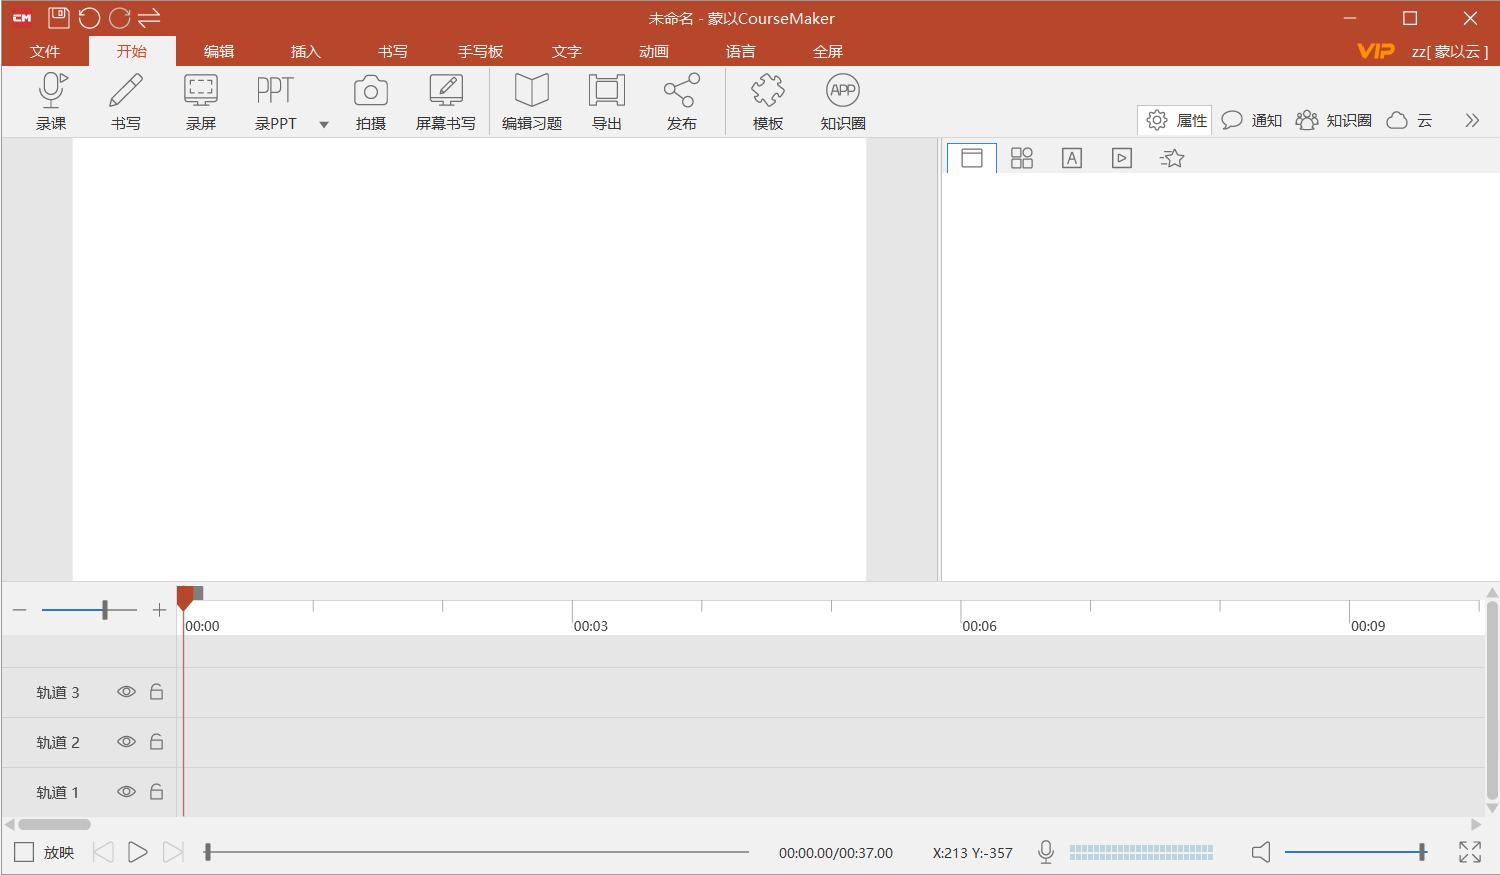
Task: Open the 模板 puzzle template icon
Action: click(x=768, y=92)
